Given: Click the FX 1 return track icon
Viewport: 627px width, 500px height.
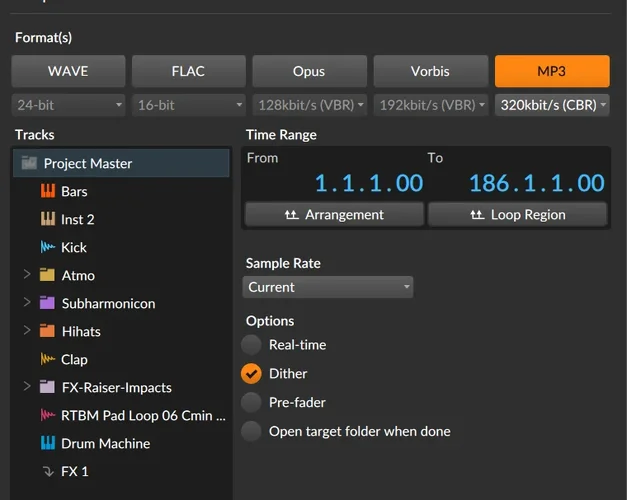Looking at the screenshot, I should click(48, 471).
